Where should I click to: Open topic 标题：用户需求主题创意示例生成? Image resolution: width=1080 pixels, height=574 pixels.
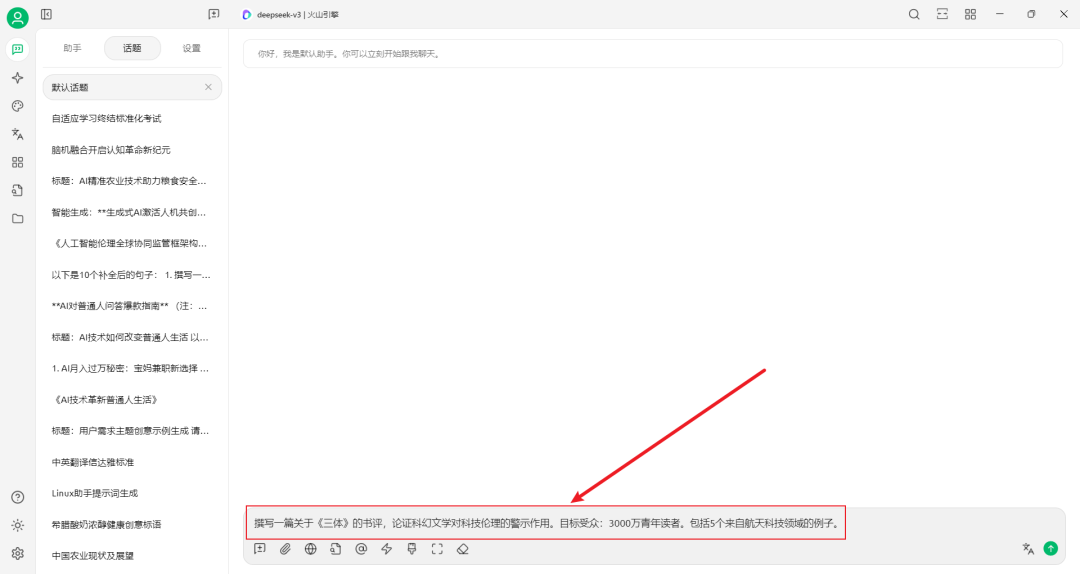(x=132, y=431)
